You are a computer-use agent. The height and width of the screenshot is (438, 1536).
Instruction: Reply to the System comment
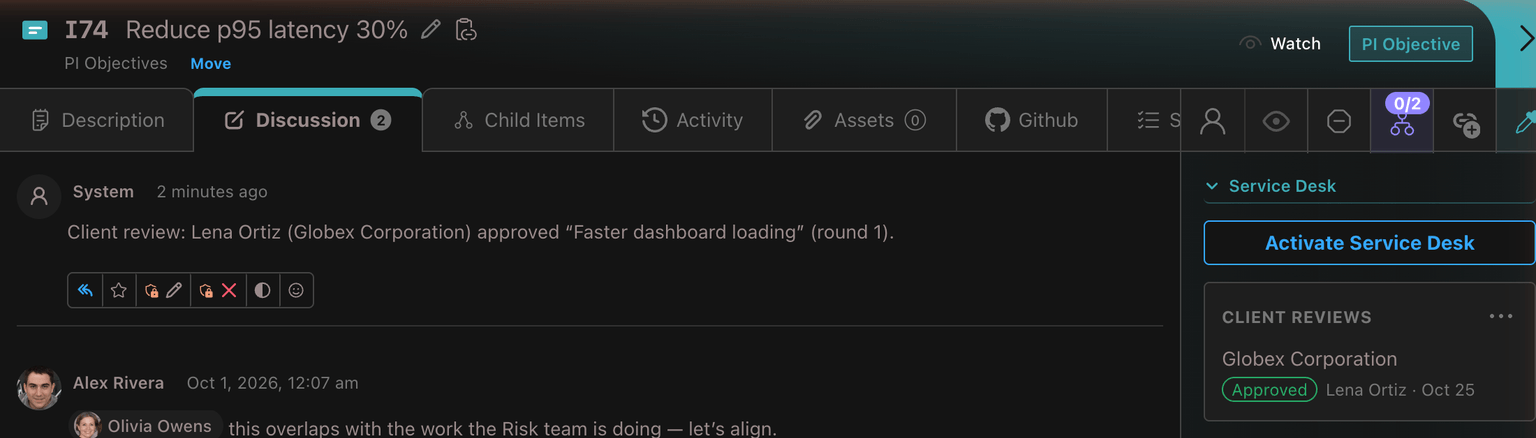tap(85, 290)
